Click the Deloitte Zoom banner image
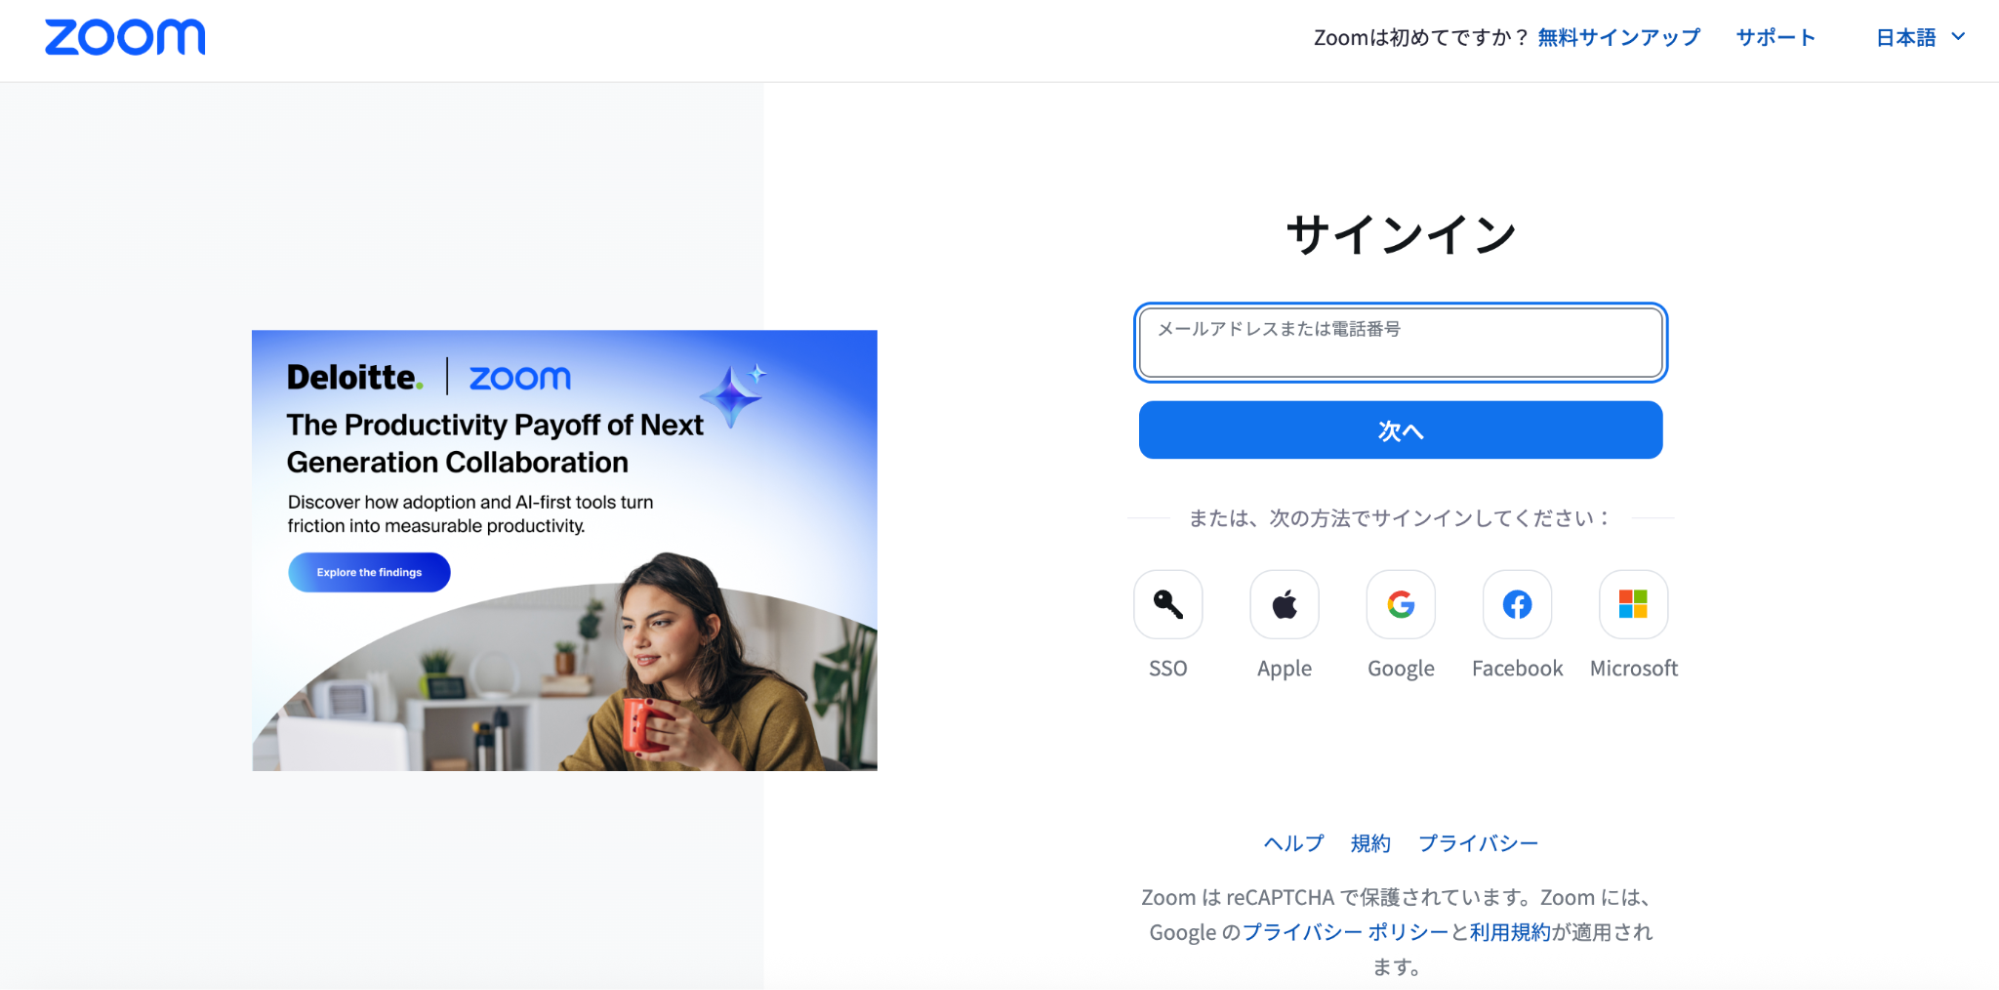The image size is (1999, 990). point(564,550)
